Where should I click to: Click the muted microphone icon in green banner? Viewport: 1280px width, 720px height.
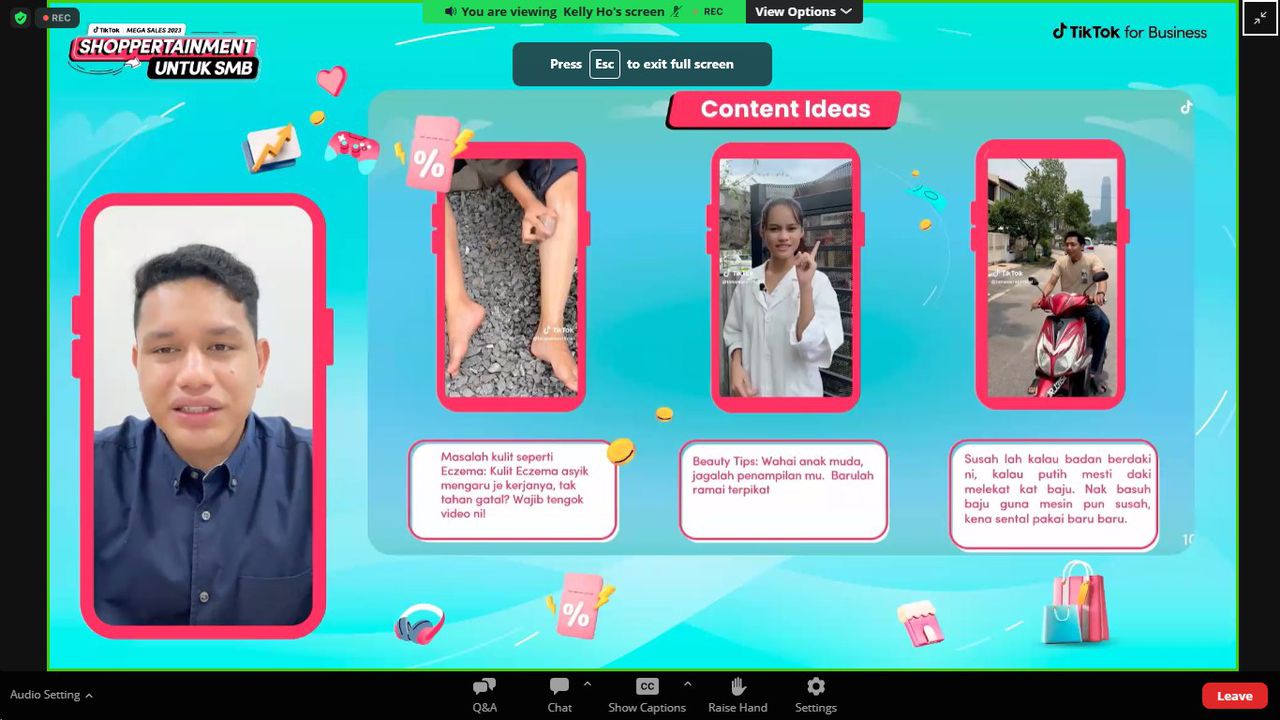point(677,12)
